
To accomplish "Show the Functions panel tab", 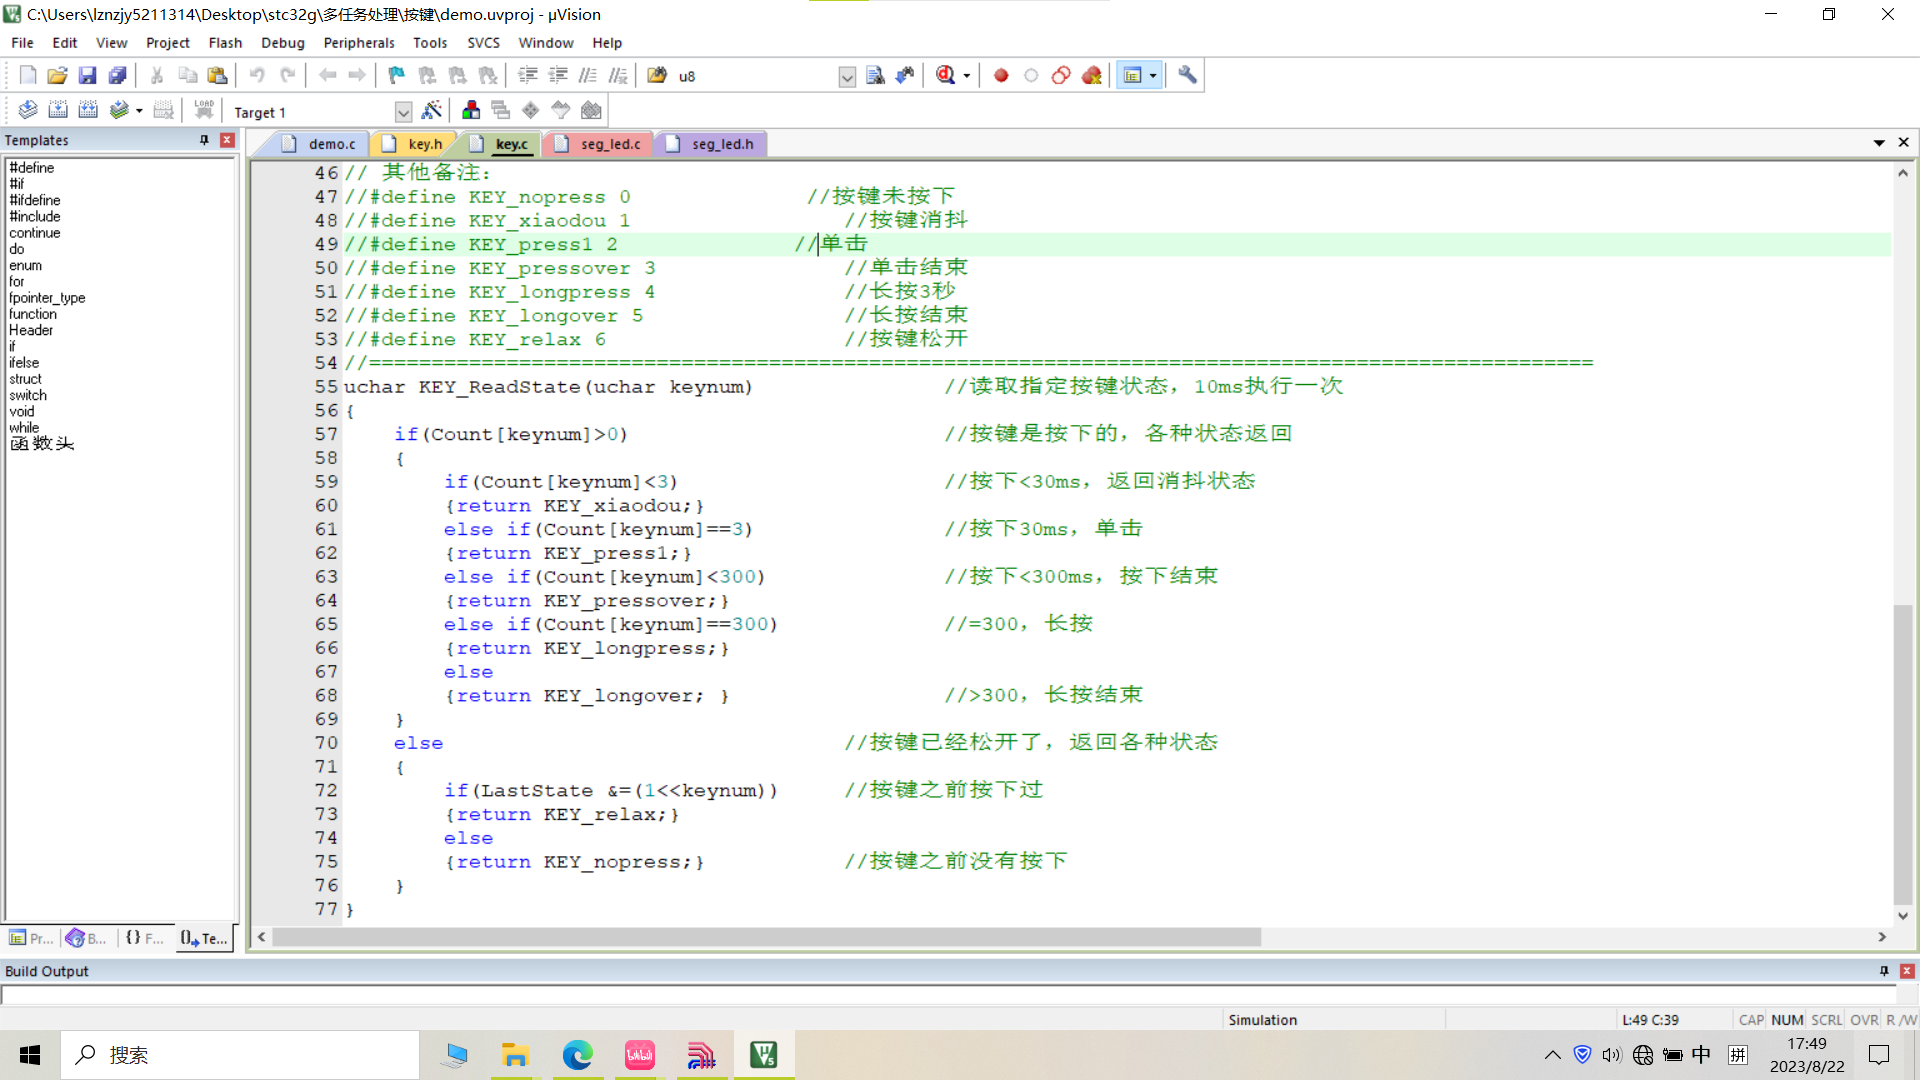I will pos(144,938).
